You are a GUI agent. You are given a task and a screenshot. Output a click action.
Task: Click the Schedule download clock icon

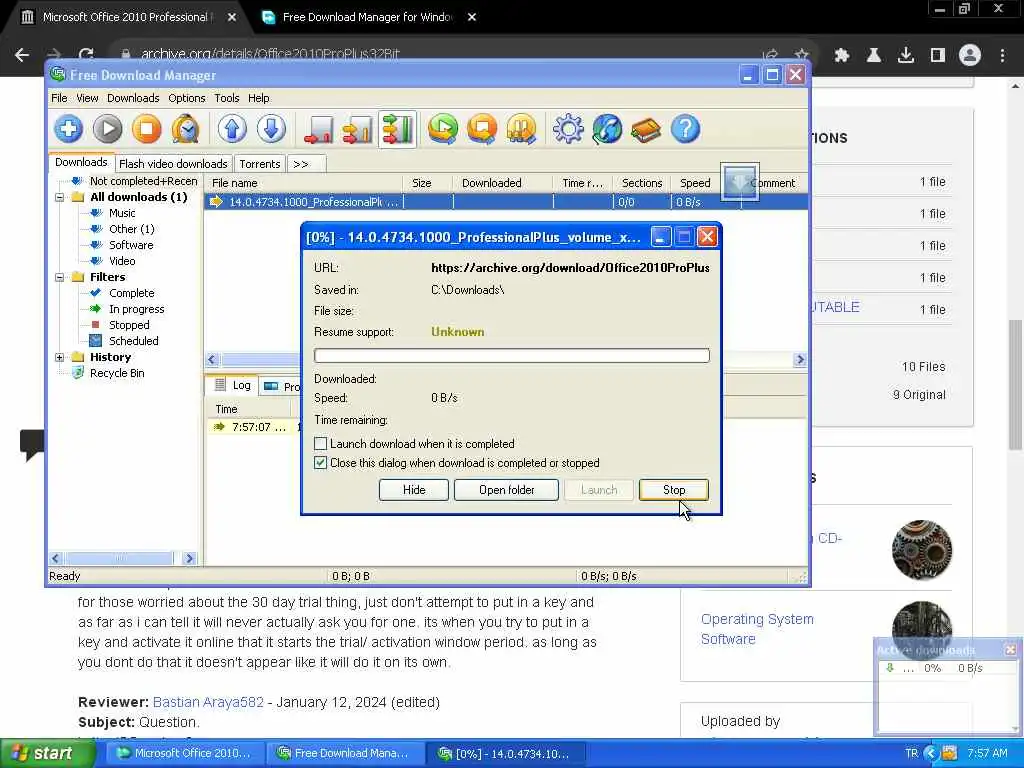[185, 129]
